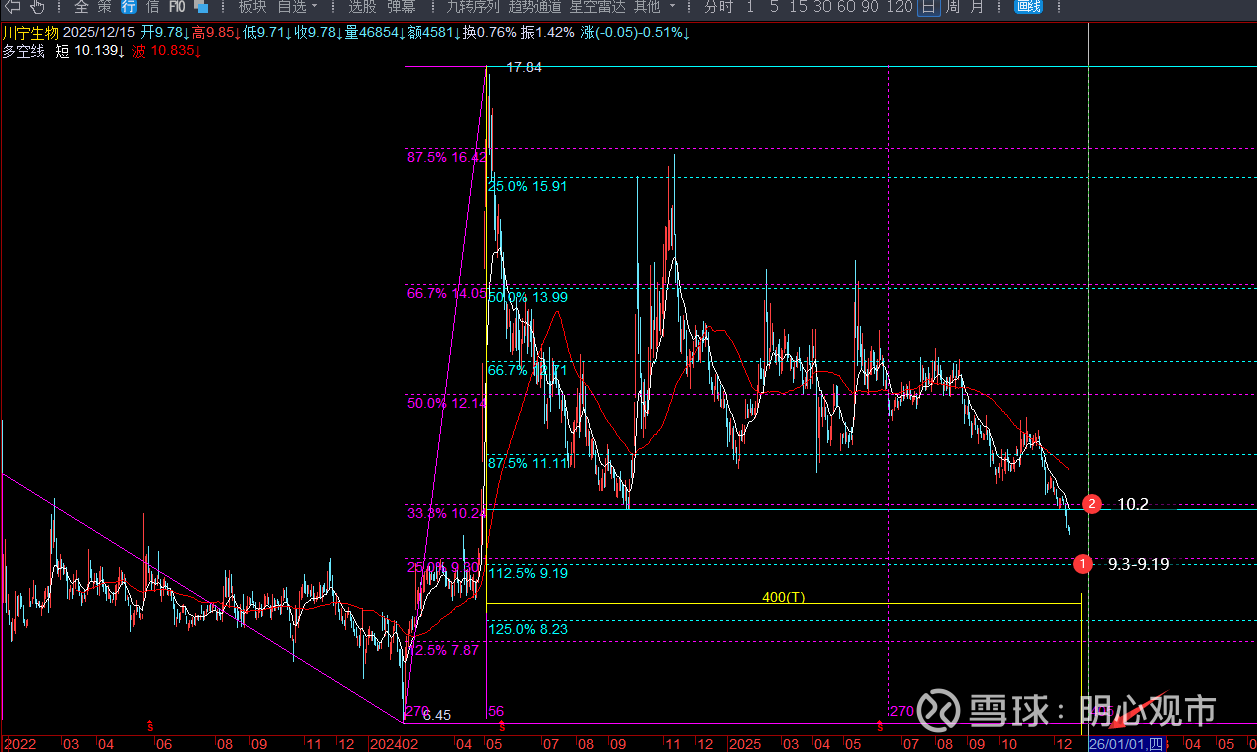
Task: Select the 90-minute period
Action: pyautogui.click(x=870, y=7)
